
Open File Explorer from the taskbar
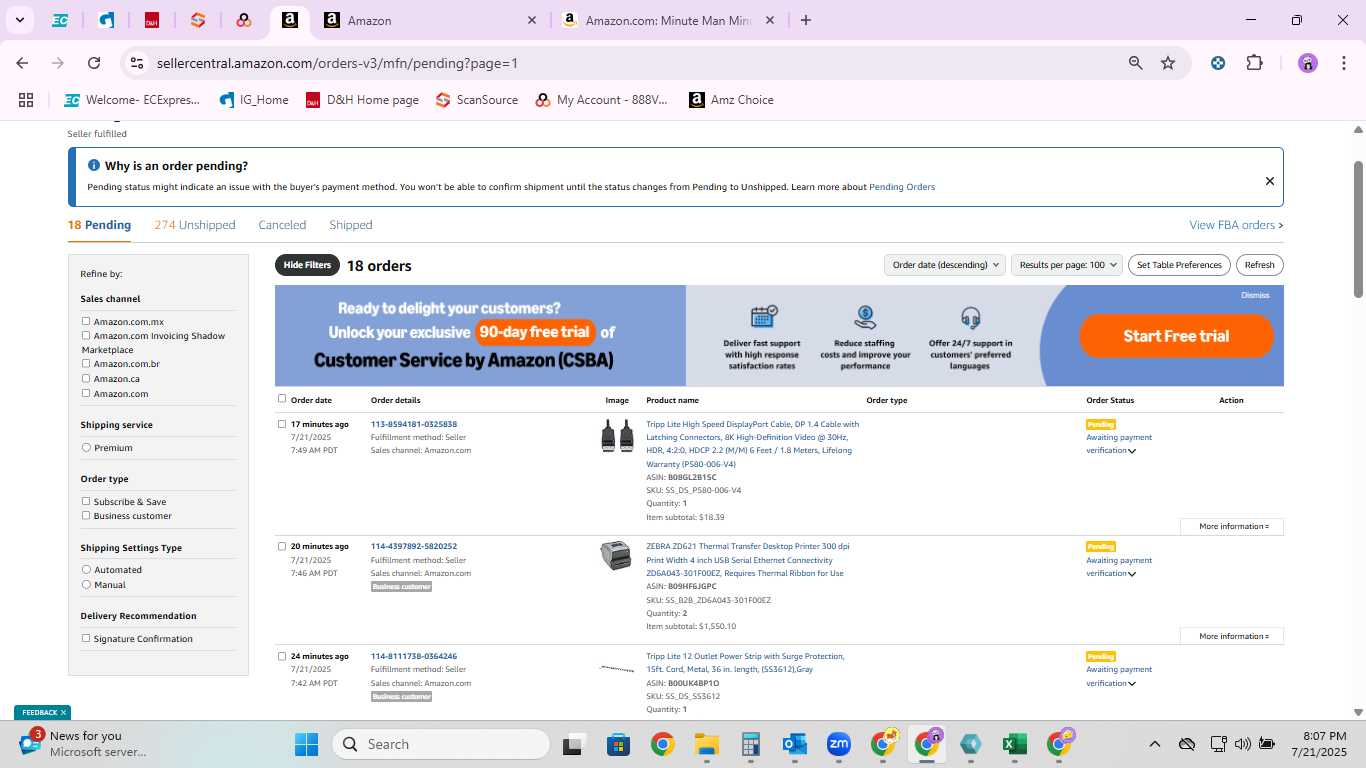(707, 744)
